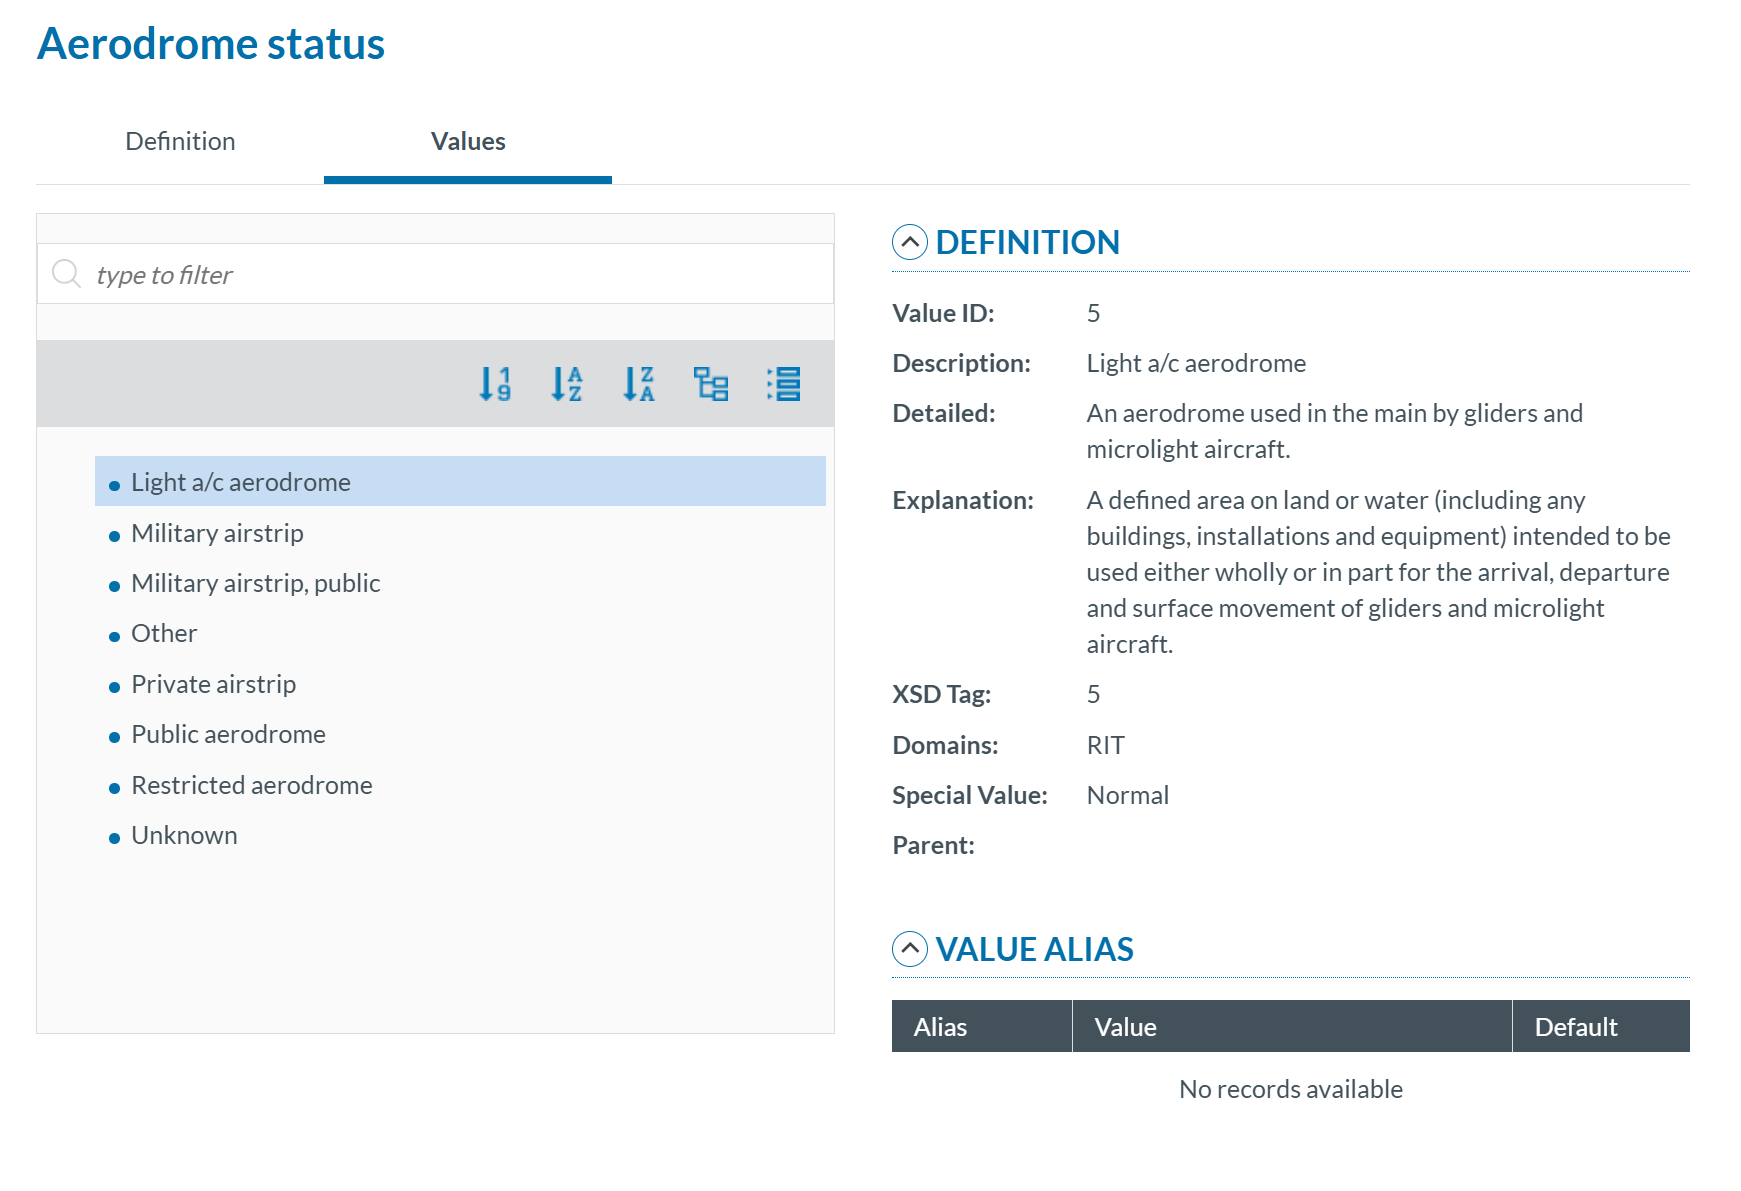
Task: Collapse the Value Alias section
Action: click(909, 949)
